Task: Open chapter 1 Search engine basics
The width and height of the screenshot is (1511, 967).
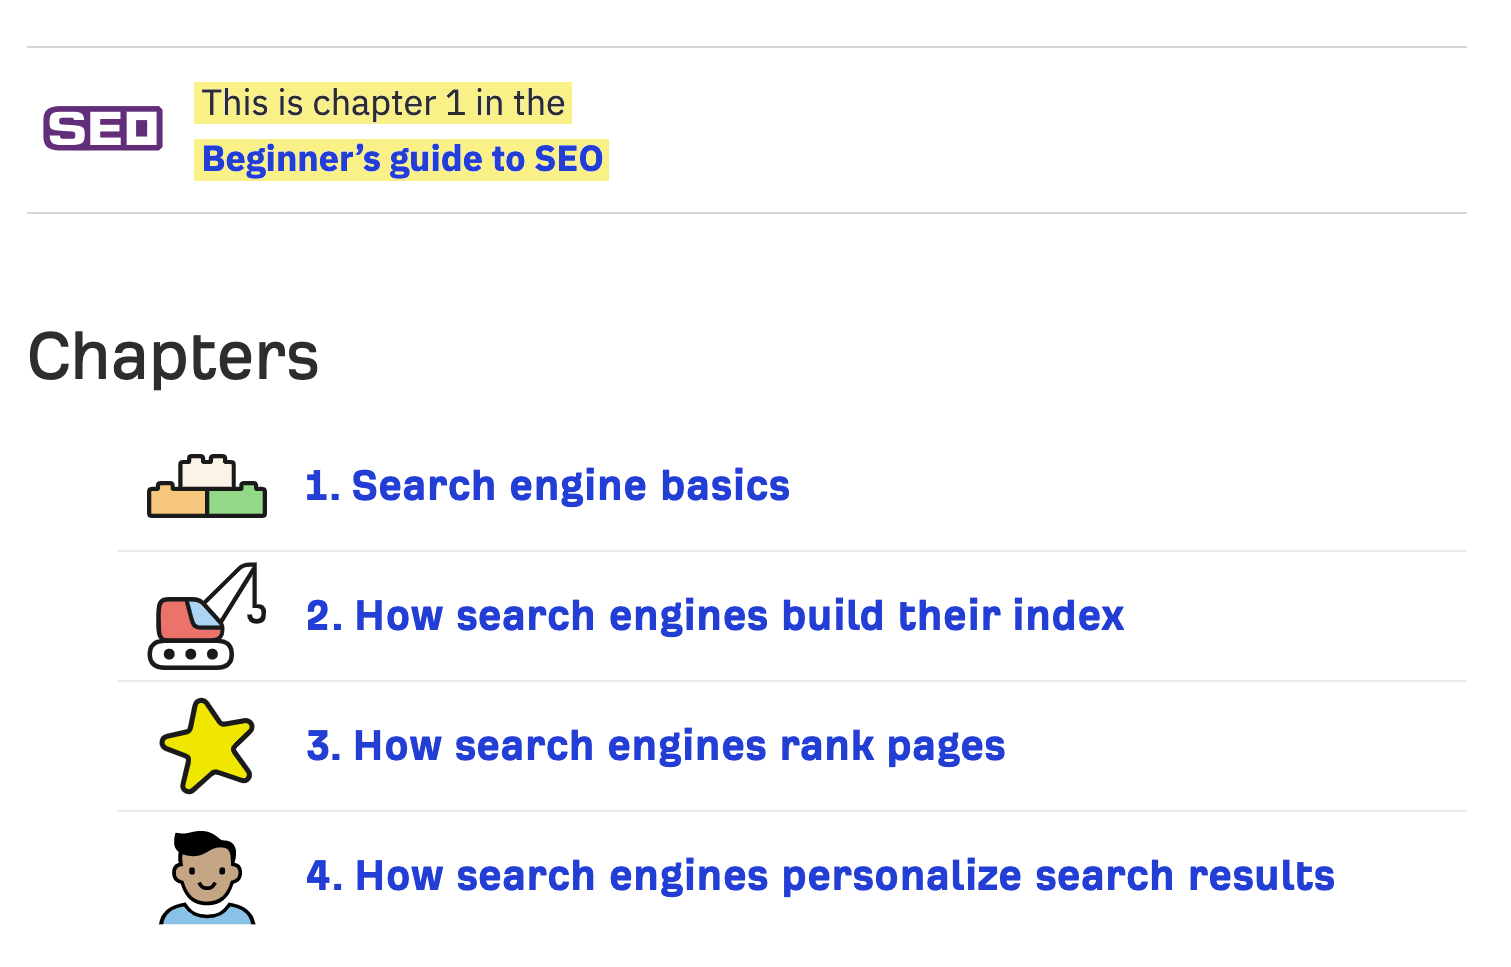Action: pyautogui.click(x=547, y=486)
